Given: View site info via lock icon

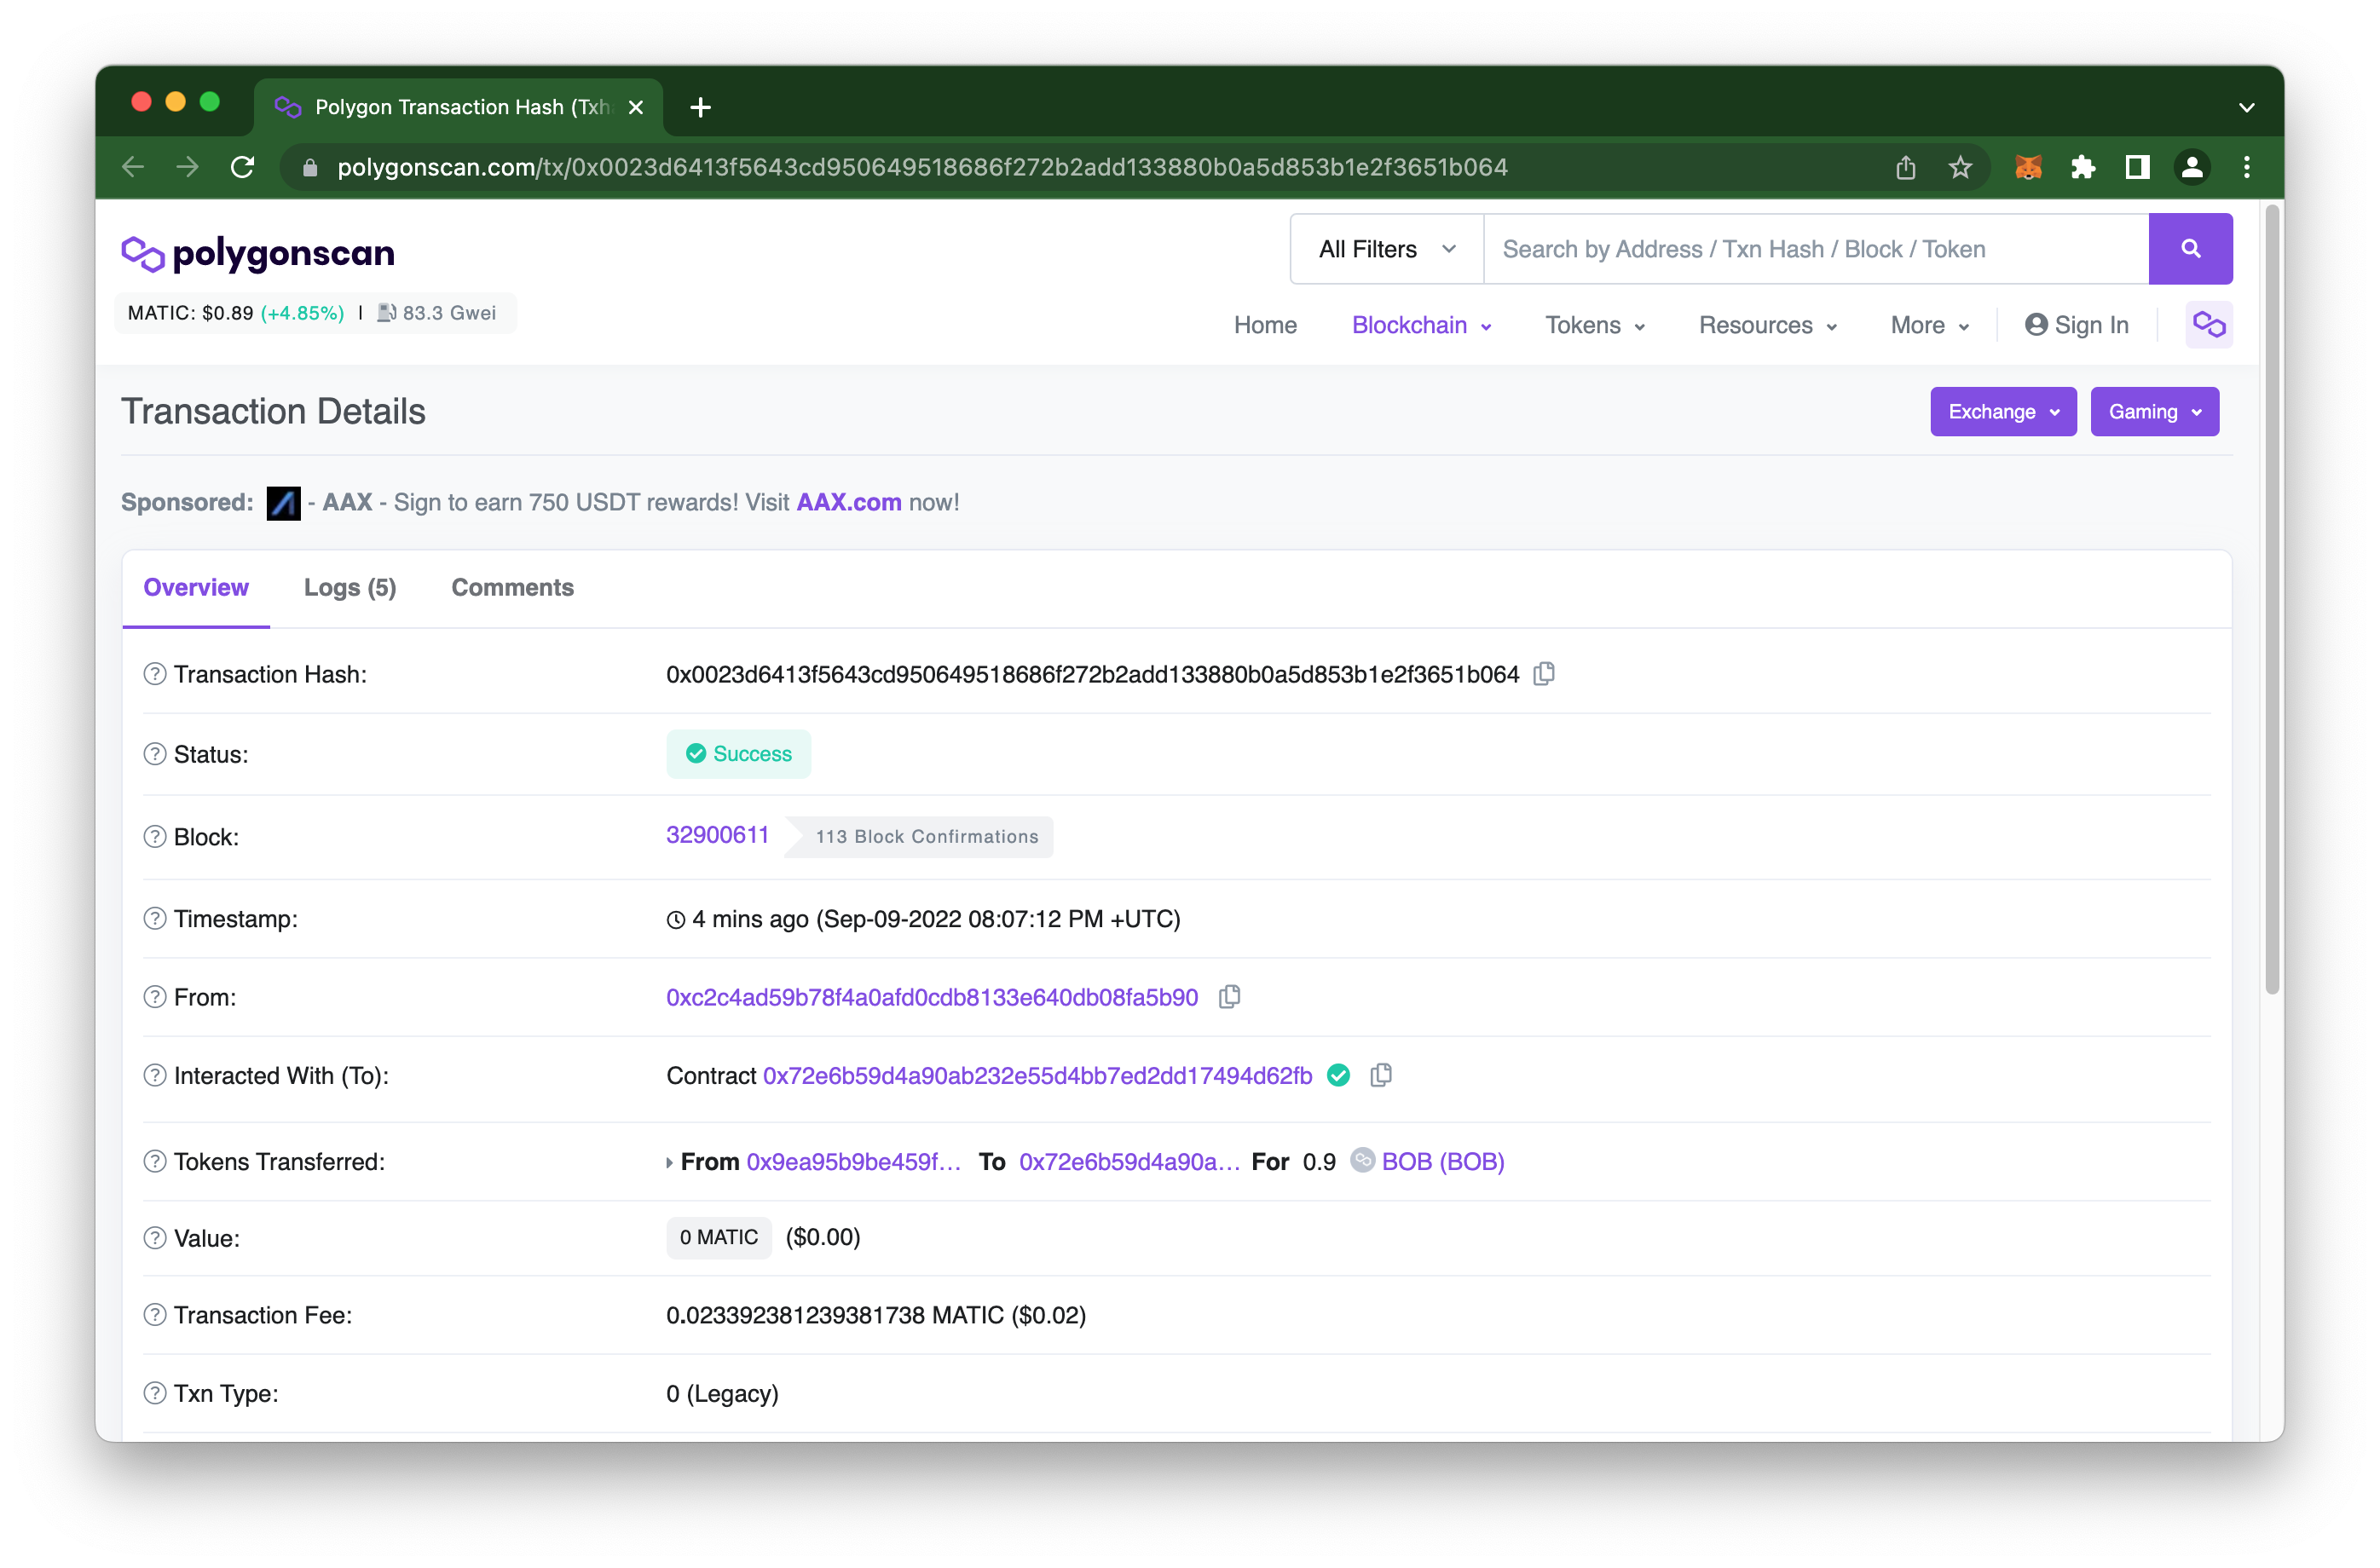Looking at the screenshot, I should [x=310, y=167].
